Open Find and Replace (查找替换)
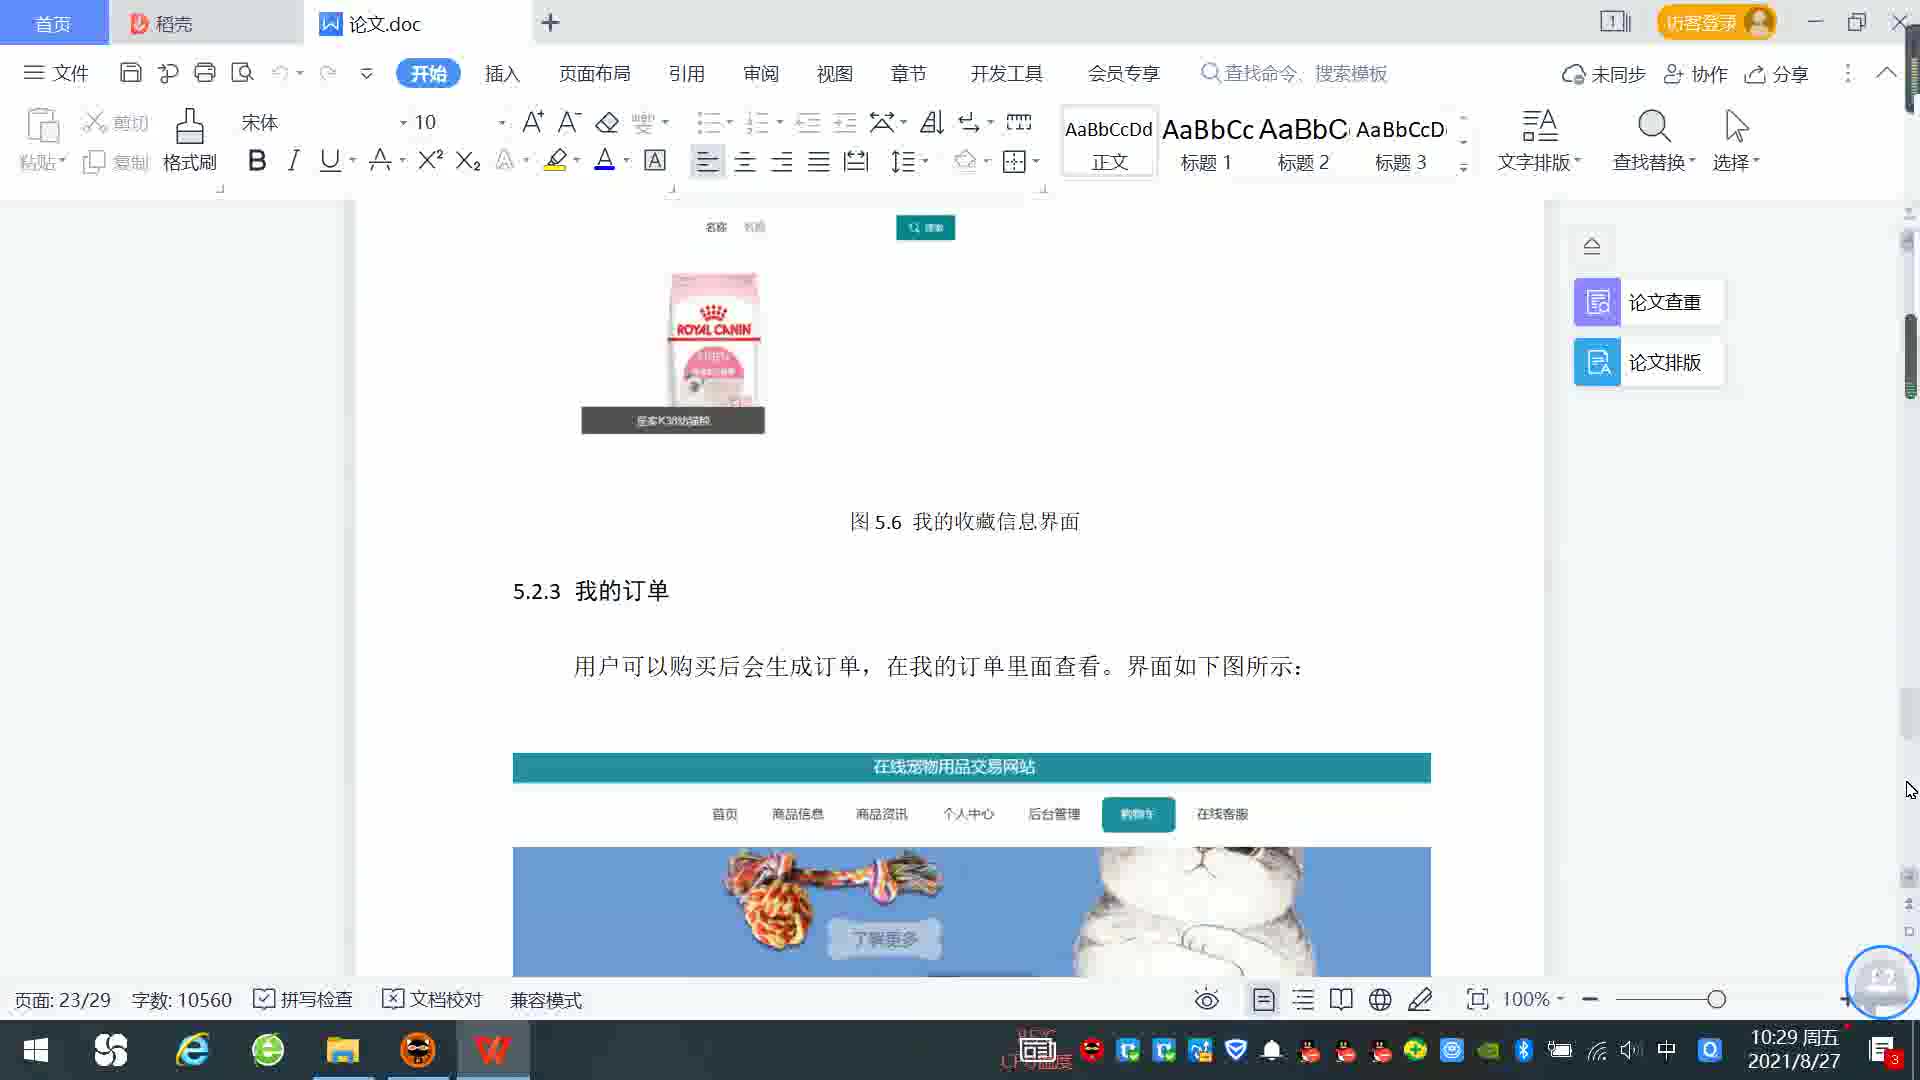 coord(1653,139)
